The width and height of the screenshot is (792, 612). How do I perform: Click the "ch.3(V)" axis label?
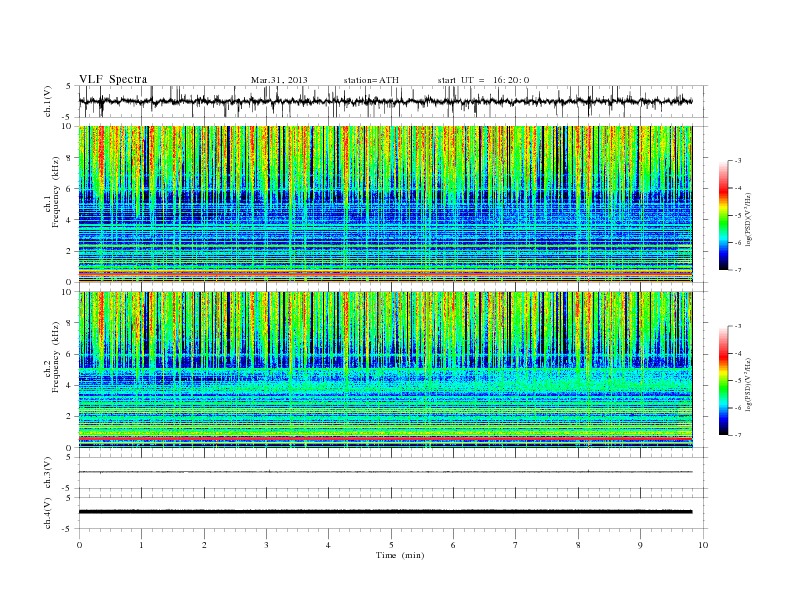tap(48, 473)
